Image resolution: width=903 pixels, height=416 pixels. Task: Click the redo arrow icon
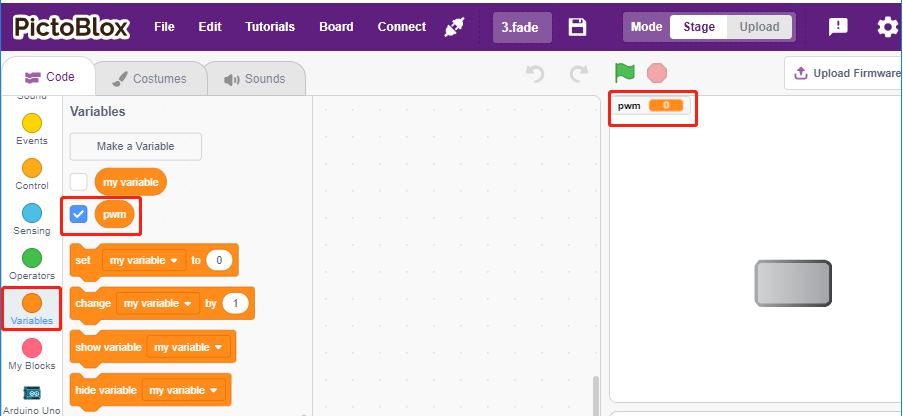coord(578,74)
